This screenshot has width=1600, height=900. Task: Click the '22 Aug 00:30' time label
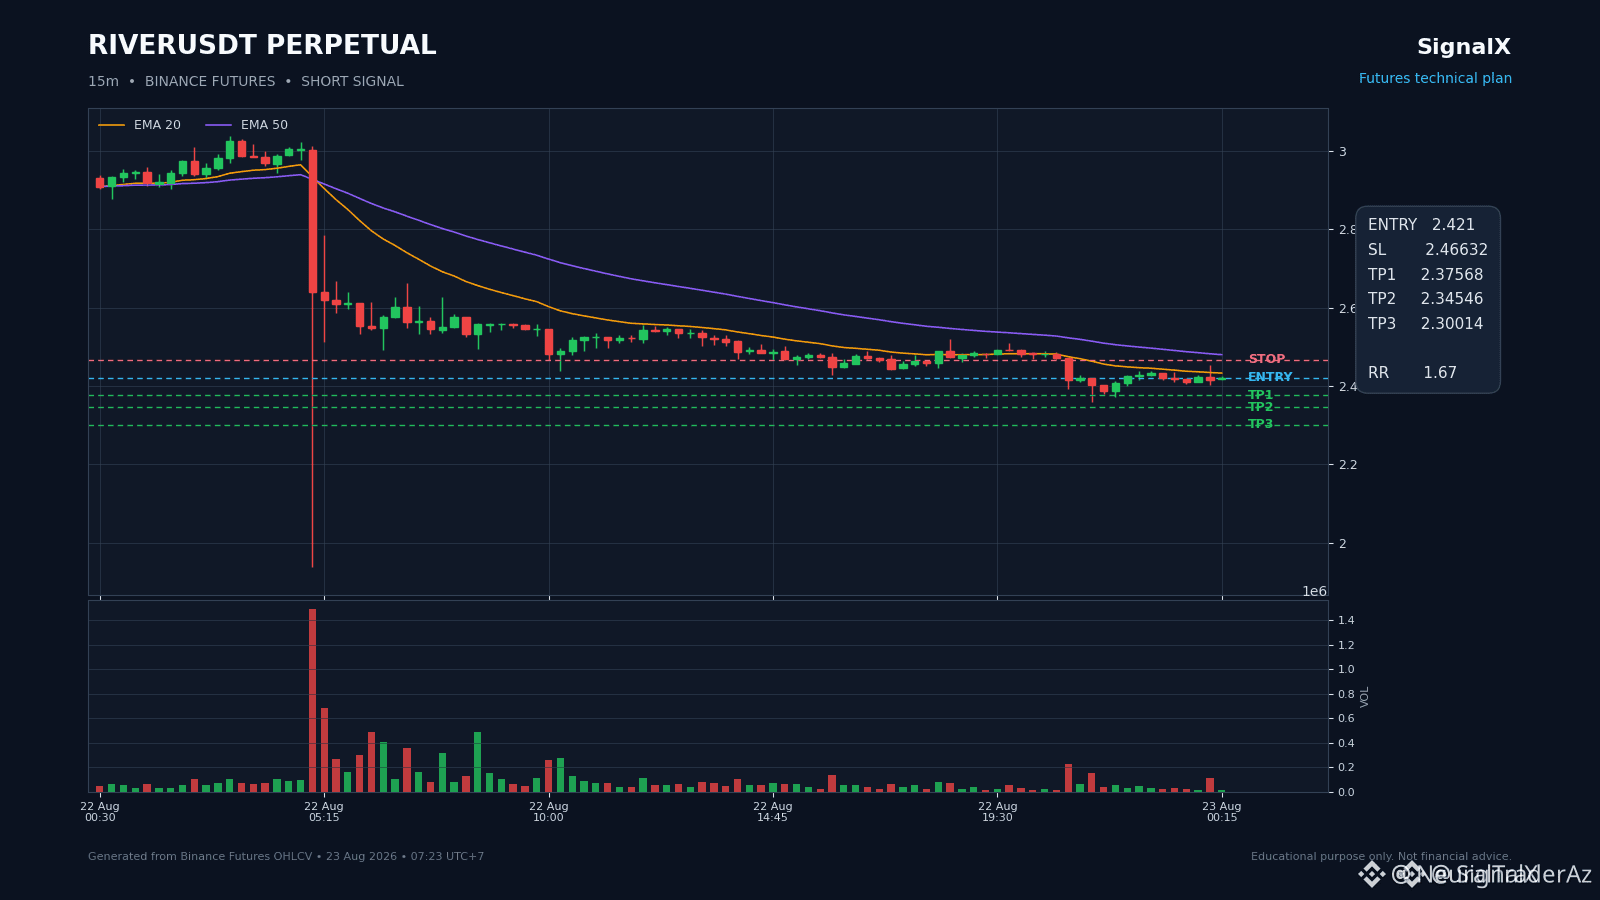point(100,812)
